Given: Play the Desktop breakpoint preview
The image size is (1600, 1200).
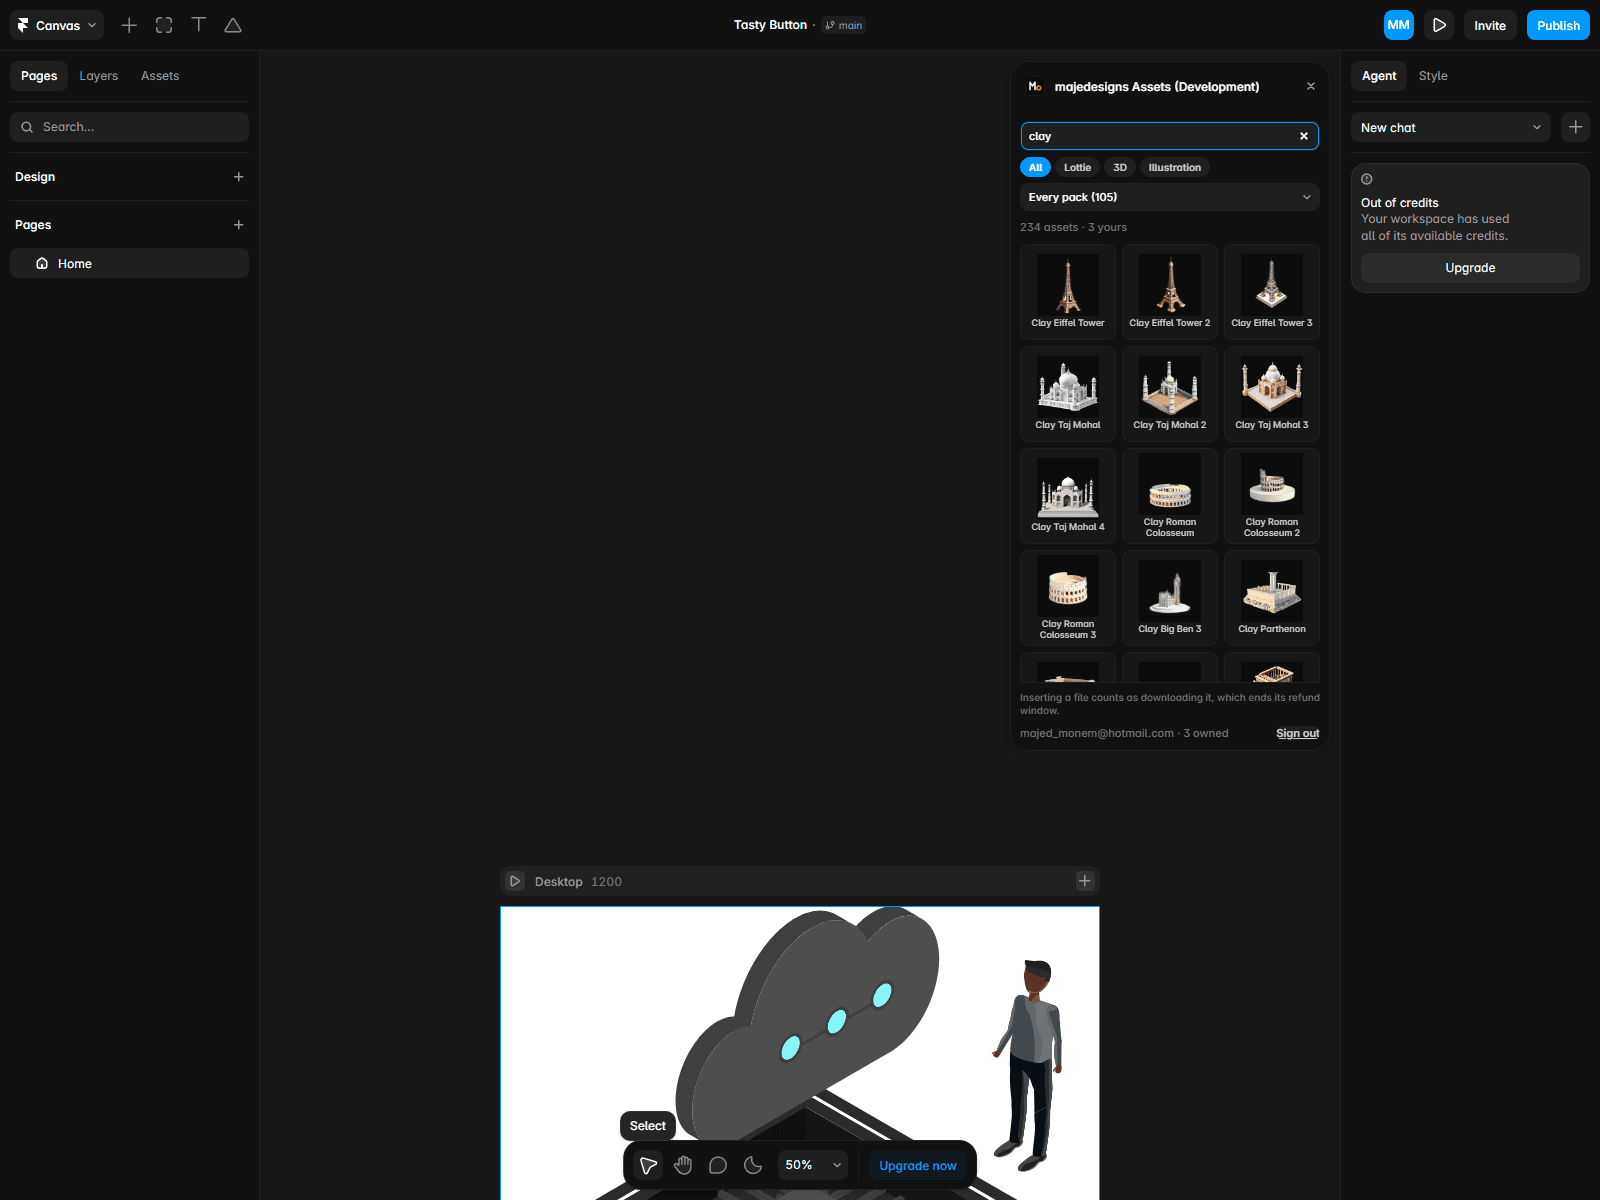Looking at the screenshot, I should pos(515,881).
